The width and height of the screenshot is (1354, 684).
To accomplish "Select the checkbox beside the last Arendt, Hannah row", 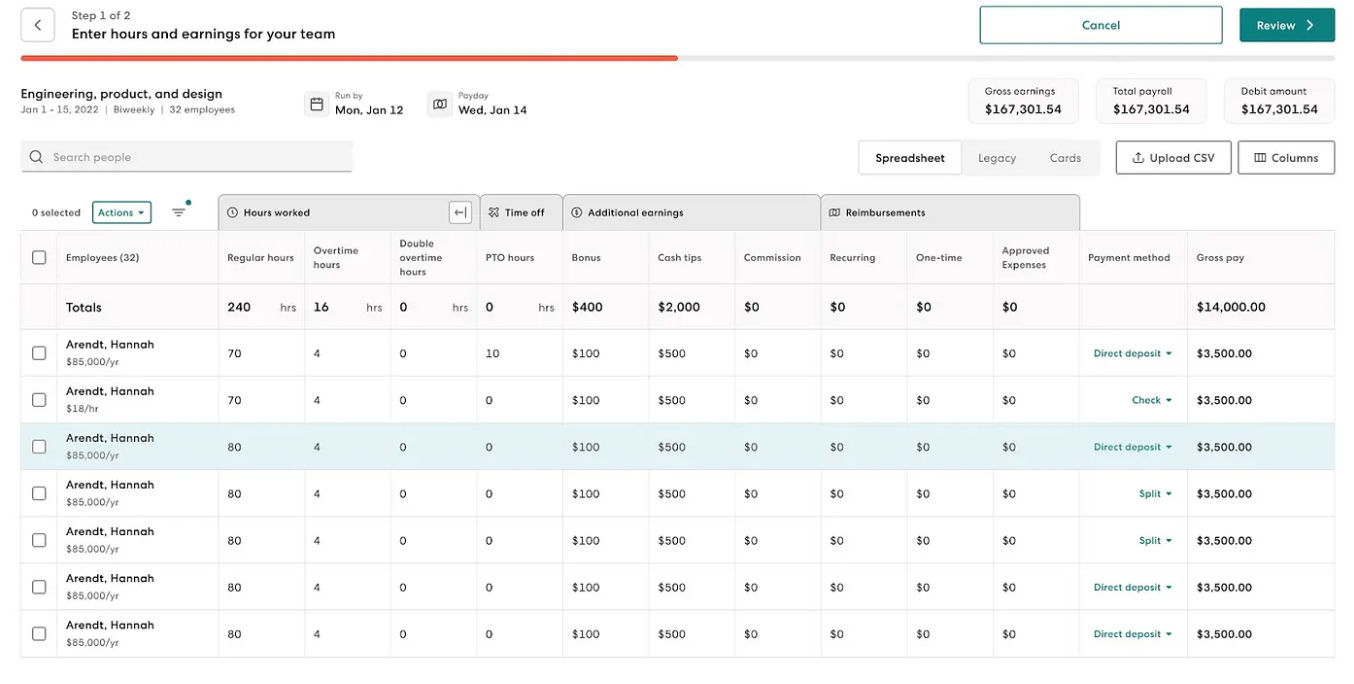I will (38, 633).
